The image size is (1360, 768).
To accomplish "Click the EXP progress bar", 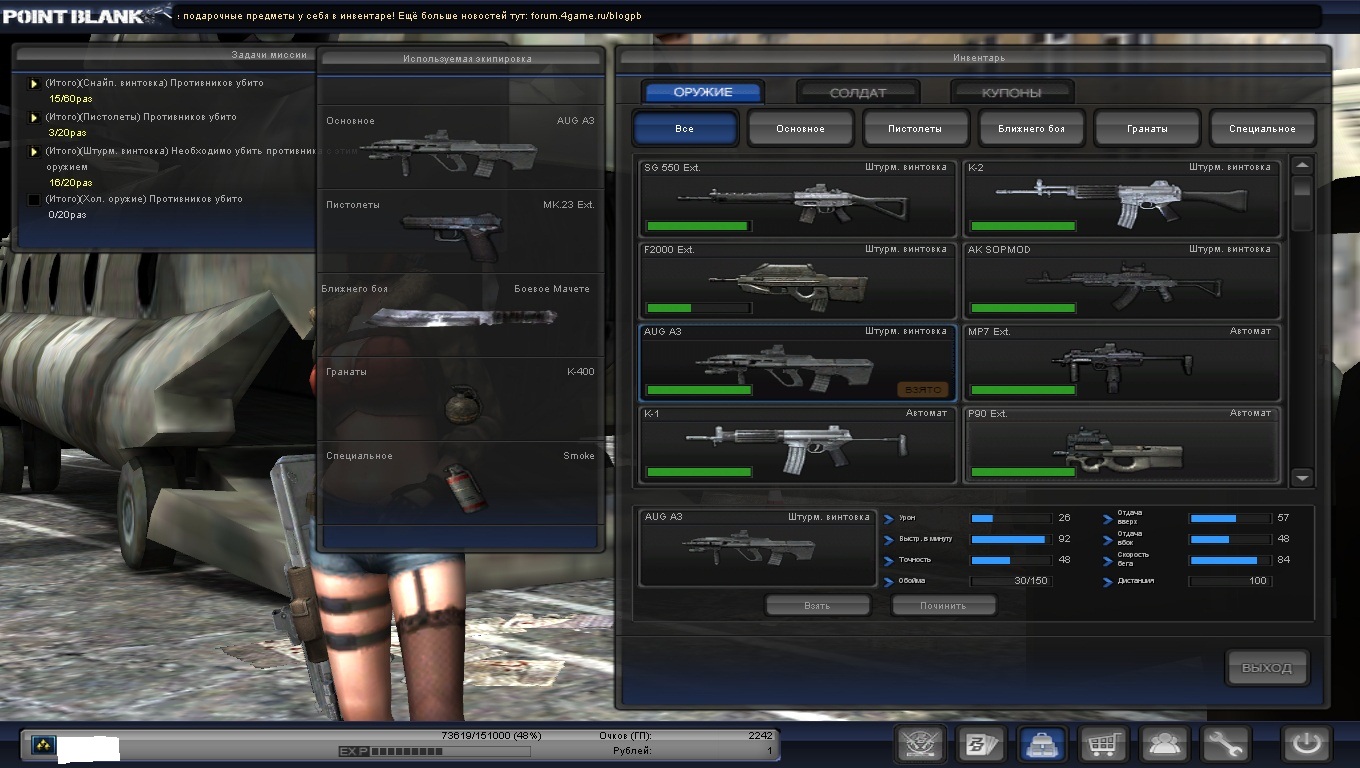I will tap(450, 751).
